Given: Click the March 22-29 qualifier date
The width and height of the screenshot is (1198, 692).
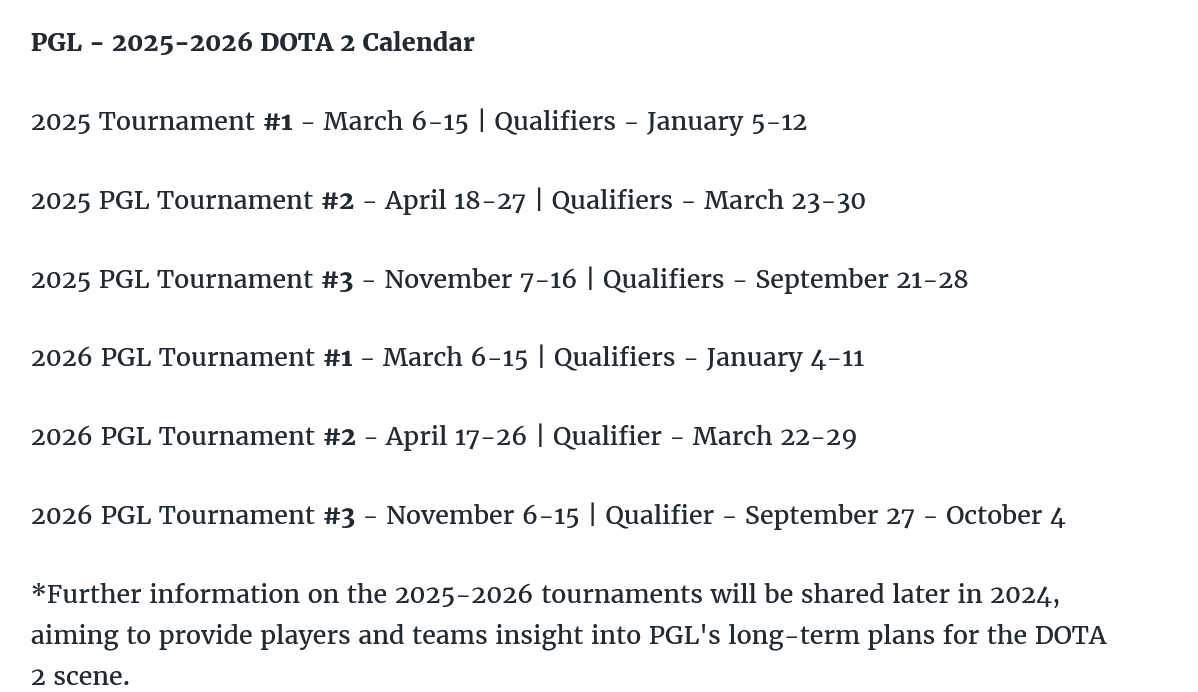Looking at the screenshot, I should point(774,437).
